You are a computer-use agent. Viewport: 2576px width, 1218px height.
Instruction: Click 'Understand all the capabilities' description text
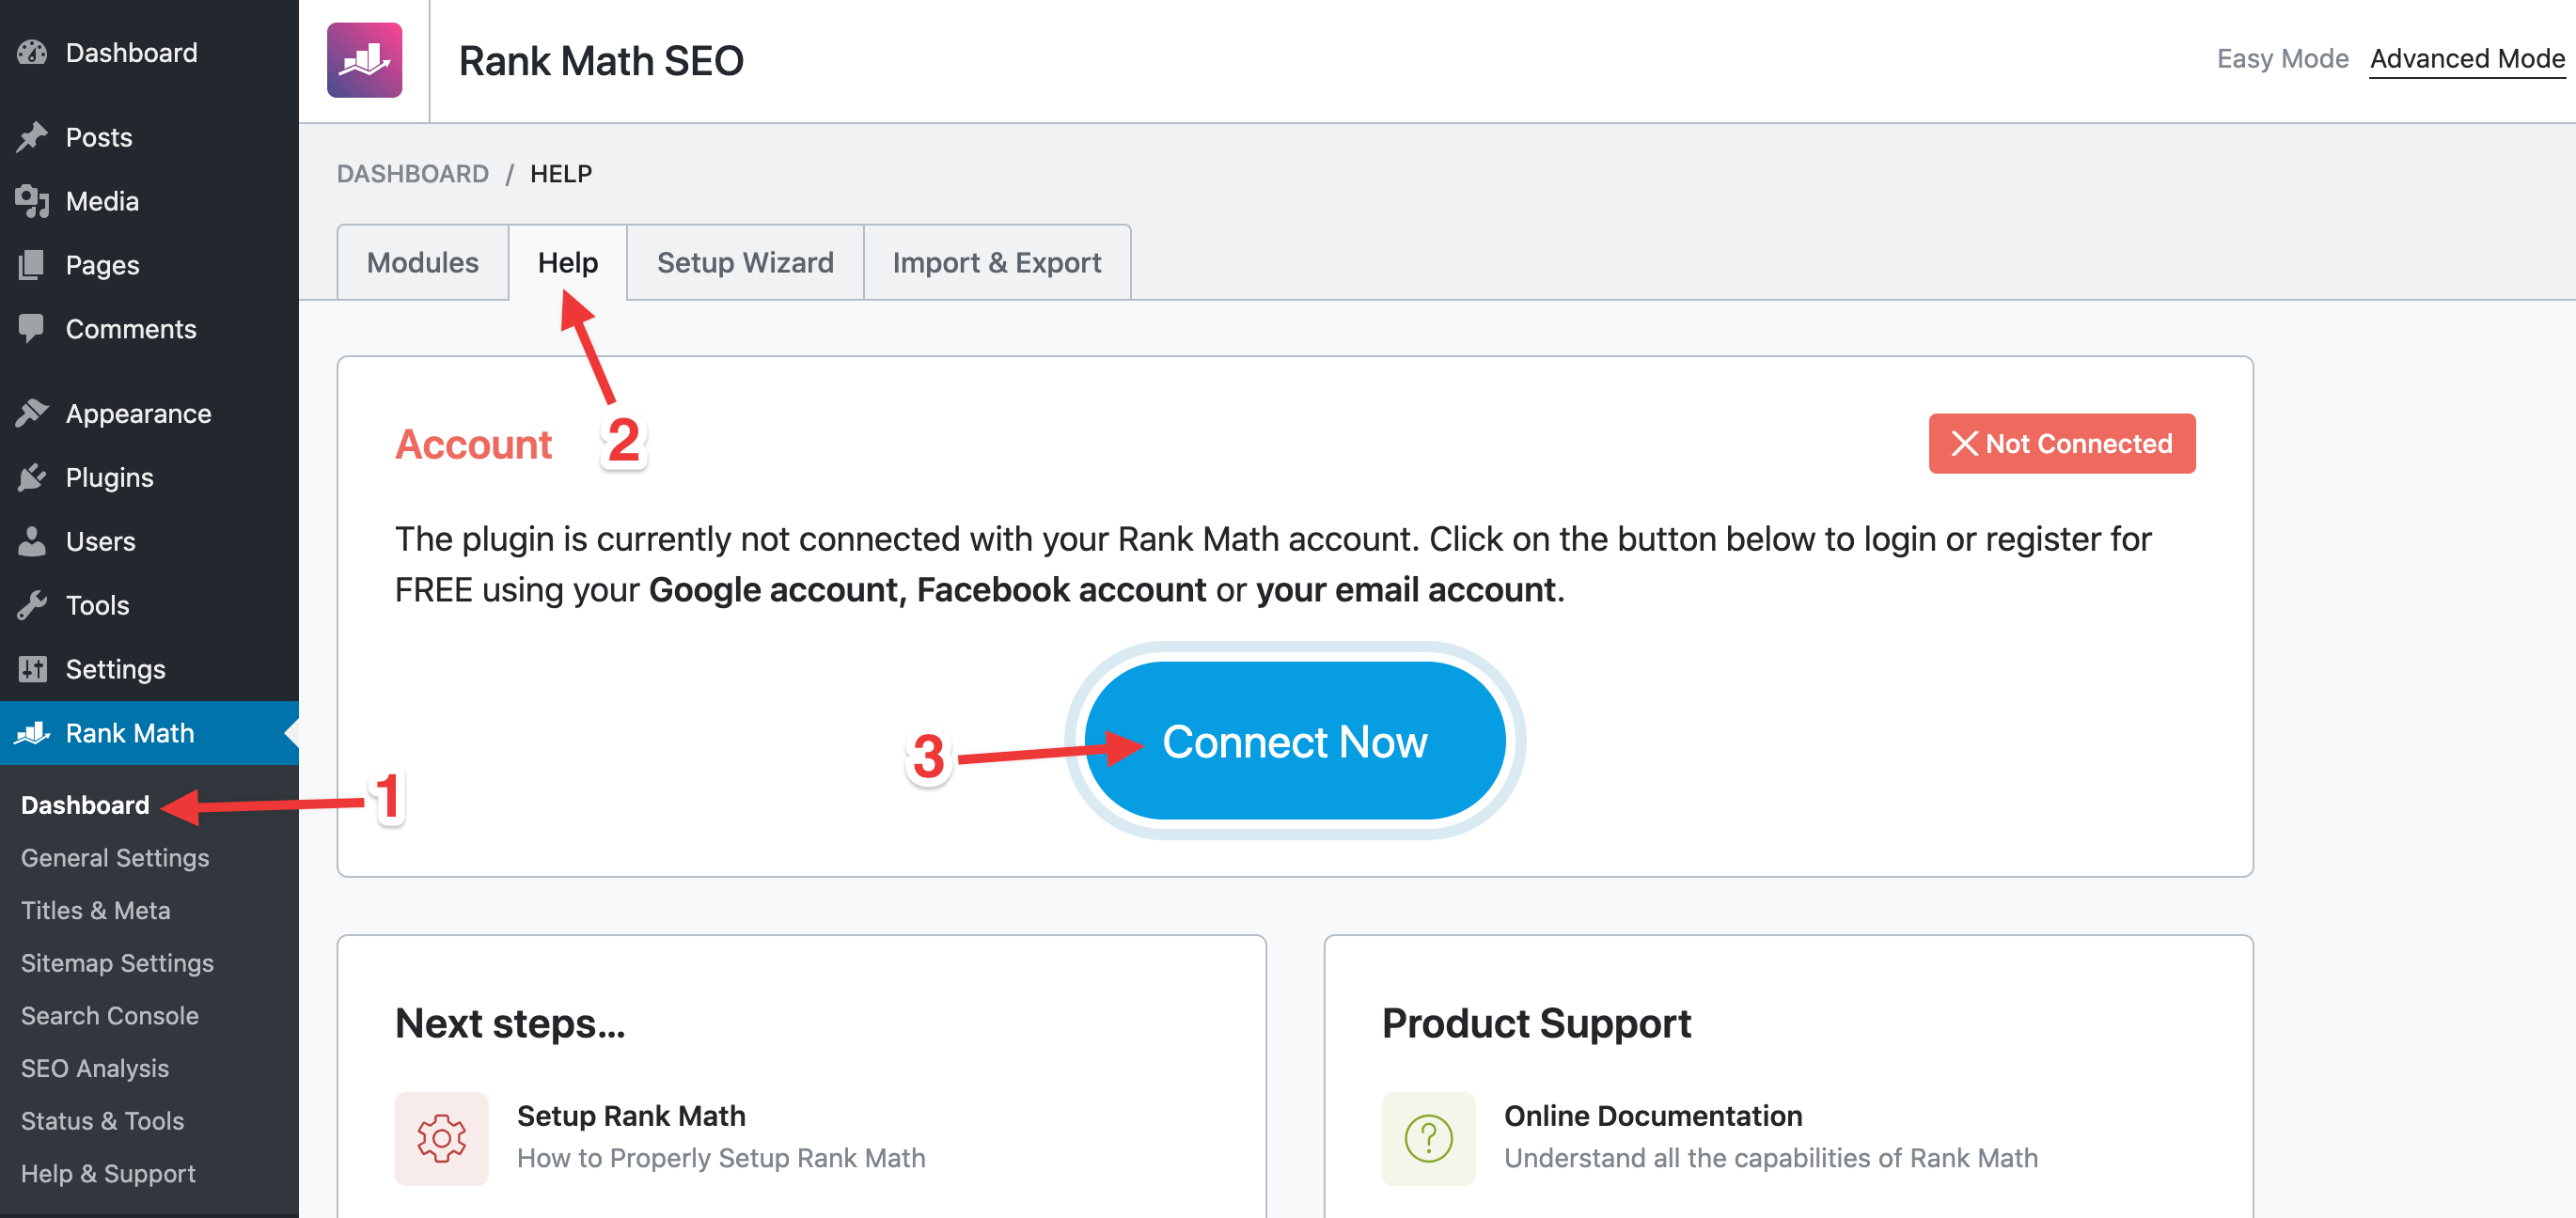coord(1771,1157)
